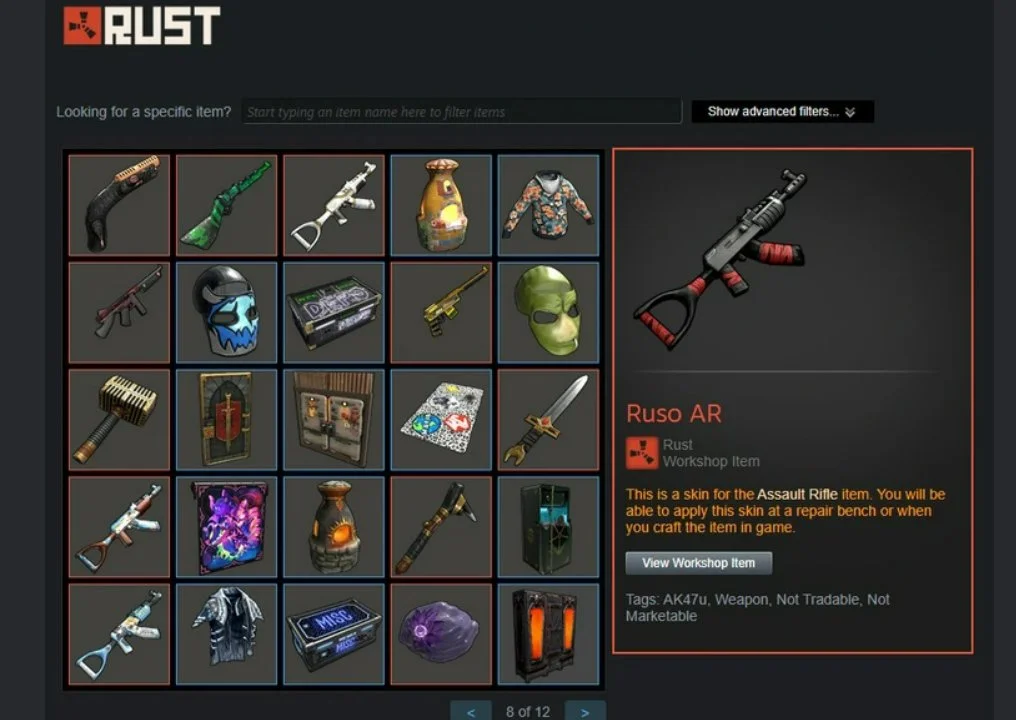The width and height of the screenshot is (1016, 720).
Task: Open View Workshop Item button
Action: (x=698, y=563)
